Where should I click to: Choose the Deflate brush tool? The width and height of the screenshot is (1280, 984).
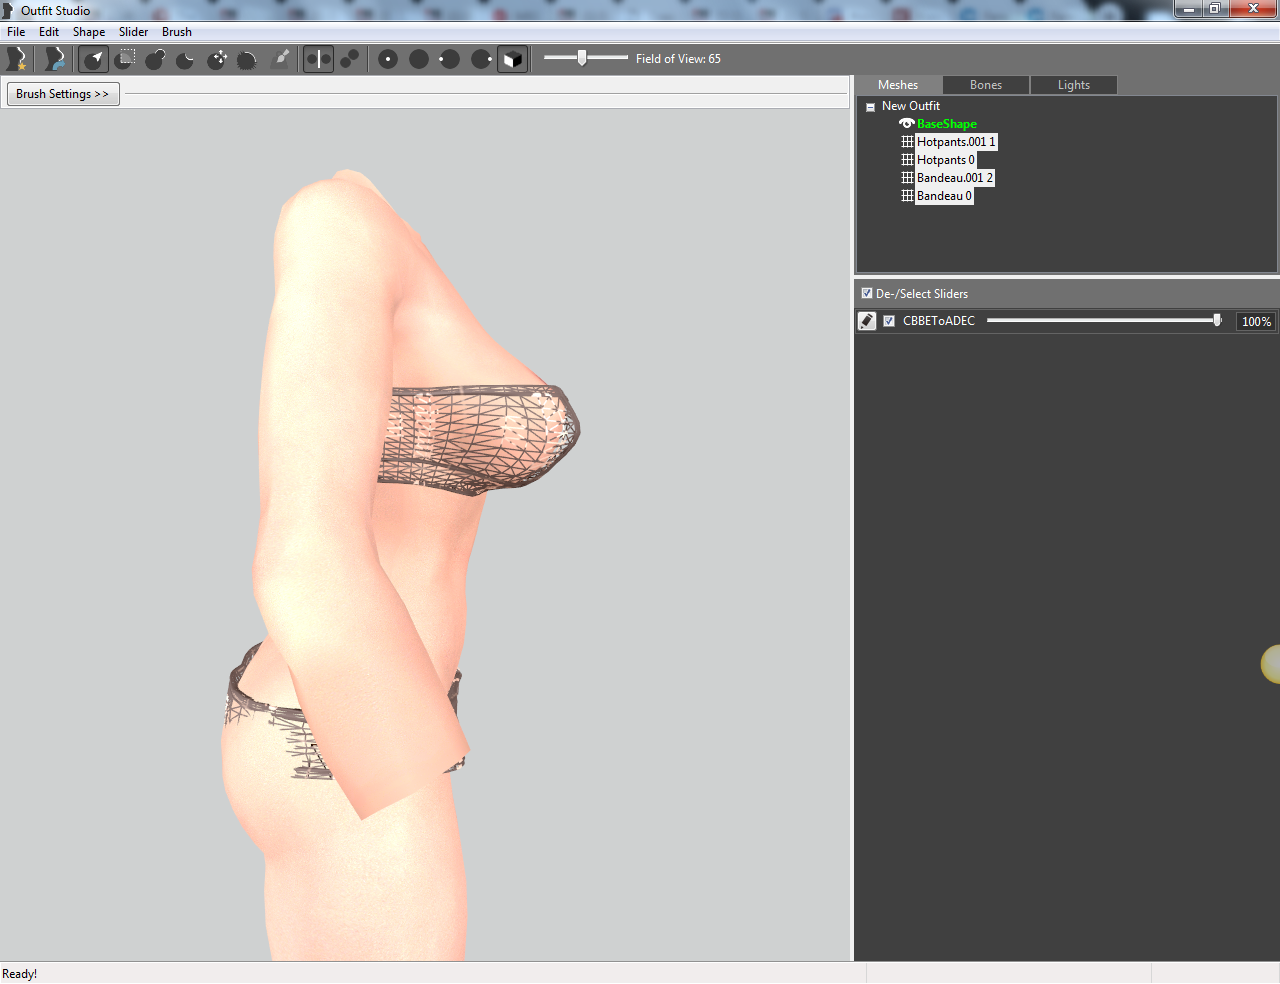click(185, 59)
